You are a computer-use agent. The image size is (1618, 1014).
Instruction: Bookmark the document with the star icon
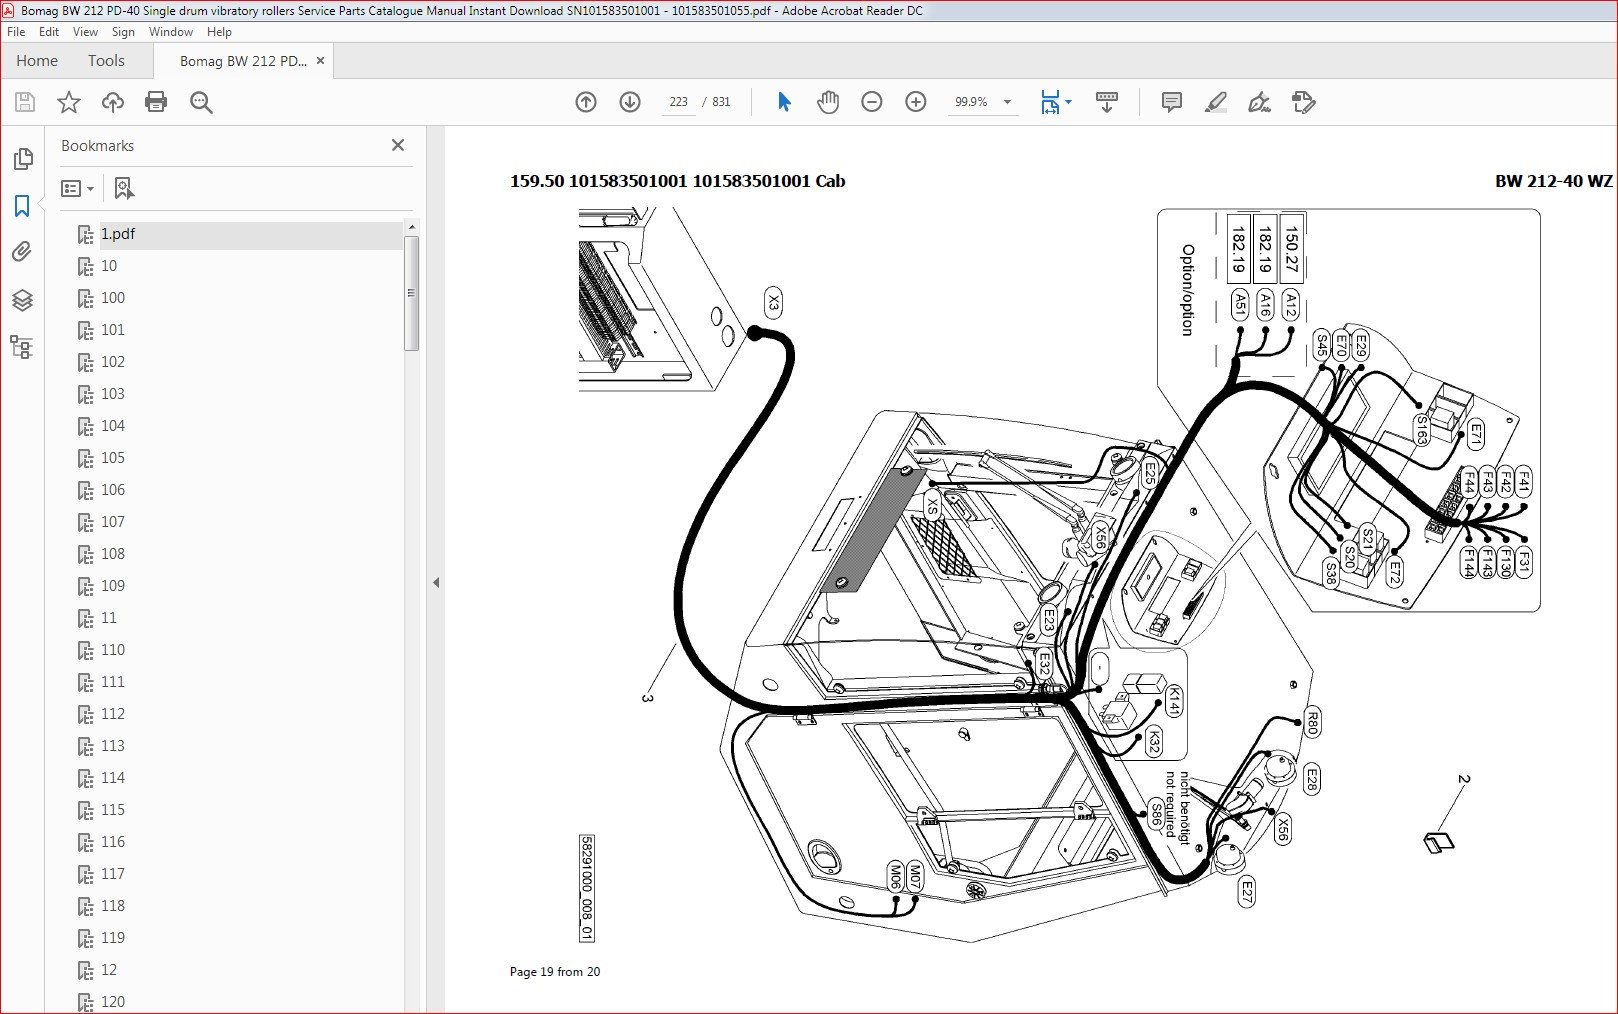[x=69, y=102]
